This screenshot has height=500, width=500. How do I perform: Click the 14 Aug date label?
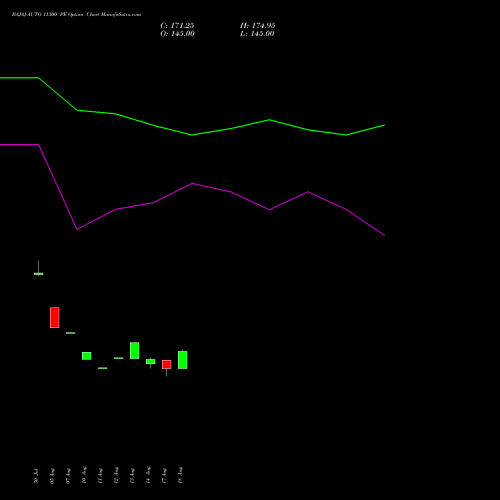(148, 475)
